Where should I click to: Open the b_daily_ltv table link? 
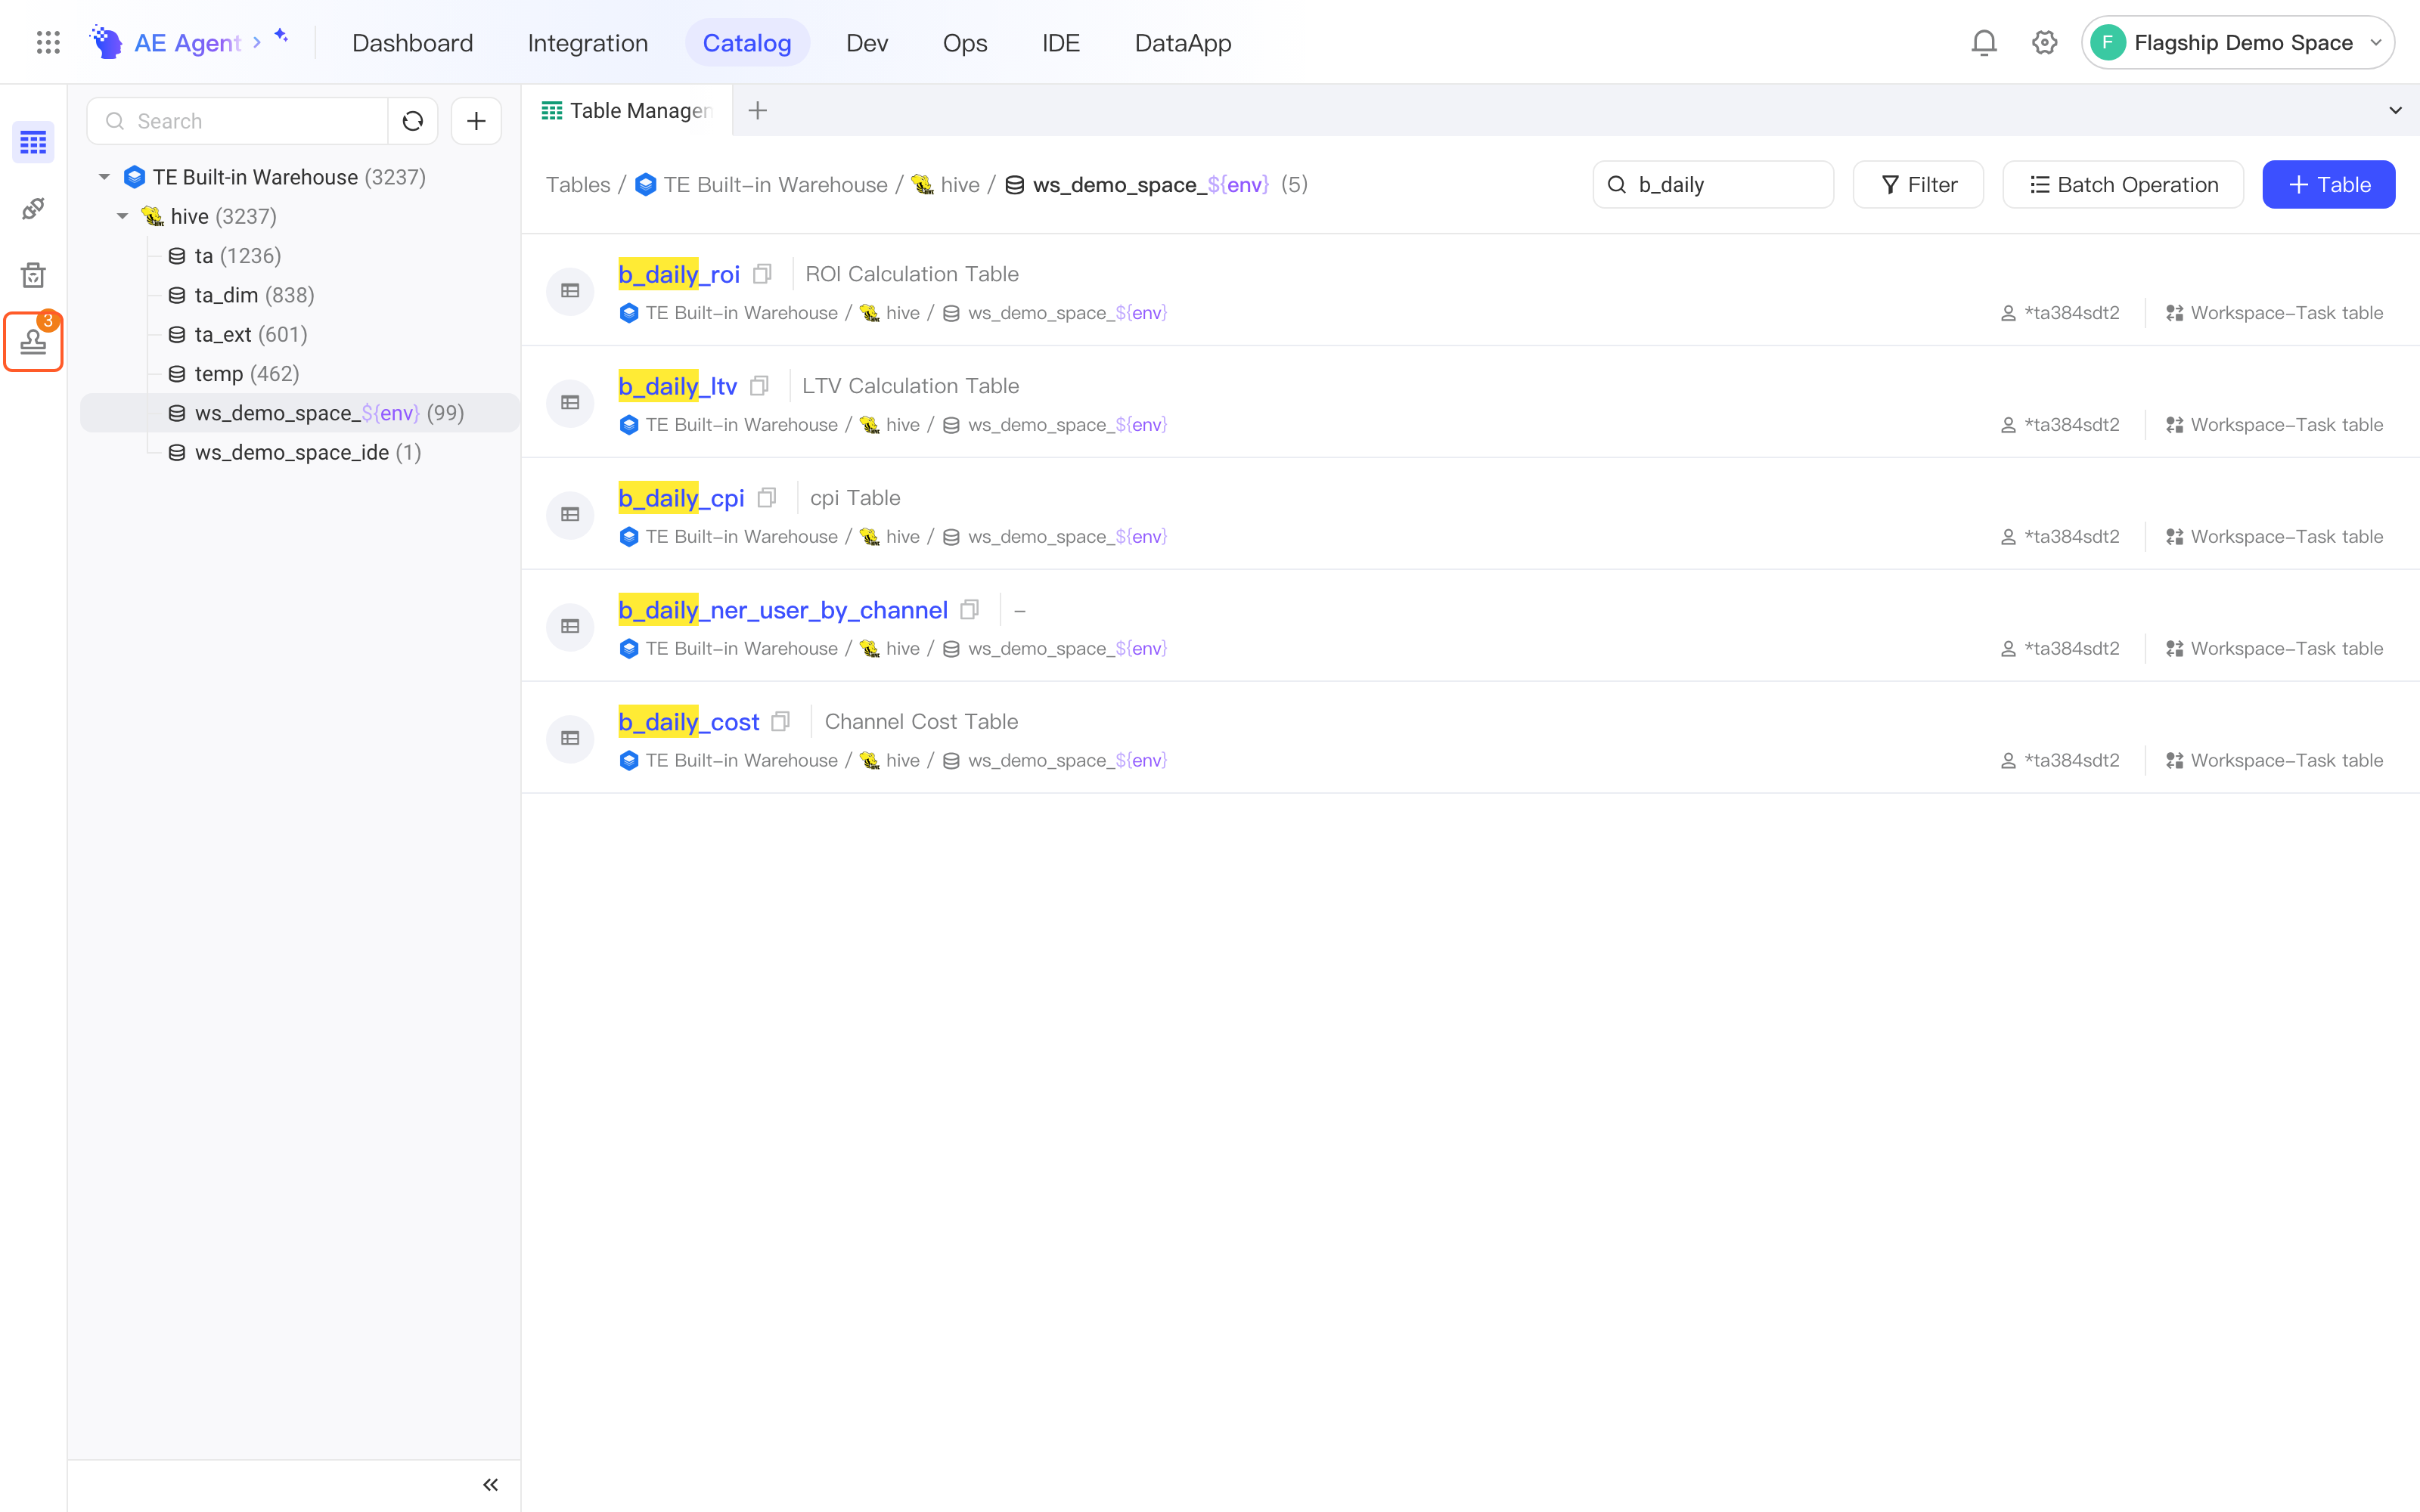677,386
